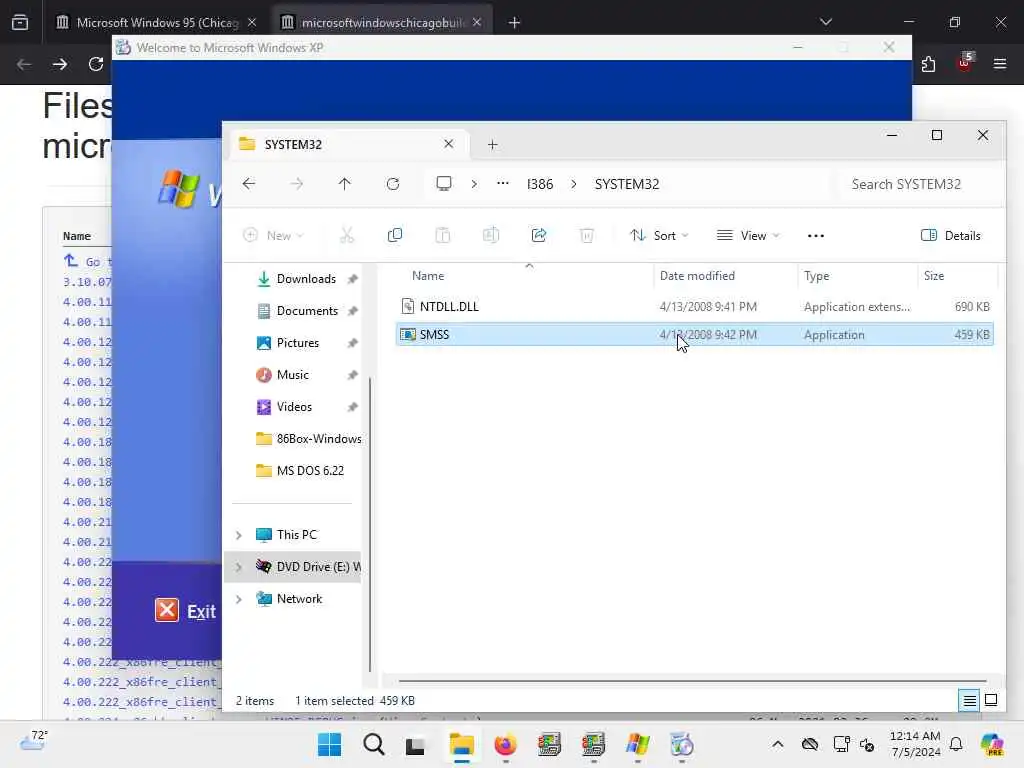The width and height of the screenshot is (1024, 768).
Task: Click horizontal scrollbar in file list
Action: [x=692, y=681]
